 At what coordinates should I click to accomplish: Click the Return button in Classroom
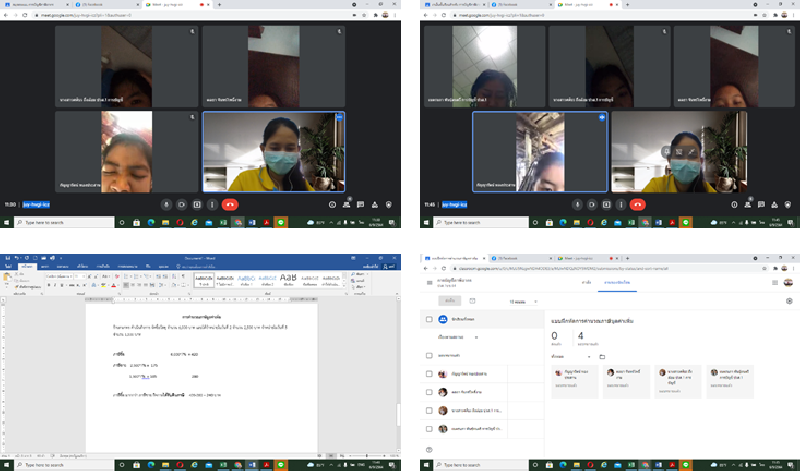coord(452,300)
